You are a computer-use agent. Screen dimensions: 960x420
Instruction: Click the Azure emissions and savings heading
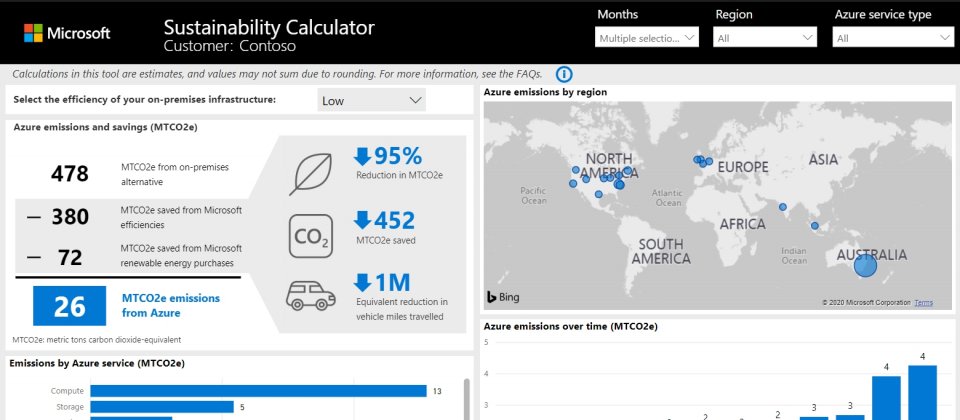105,127
